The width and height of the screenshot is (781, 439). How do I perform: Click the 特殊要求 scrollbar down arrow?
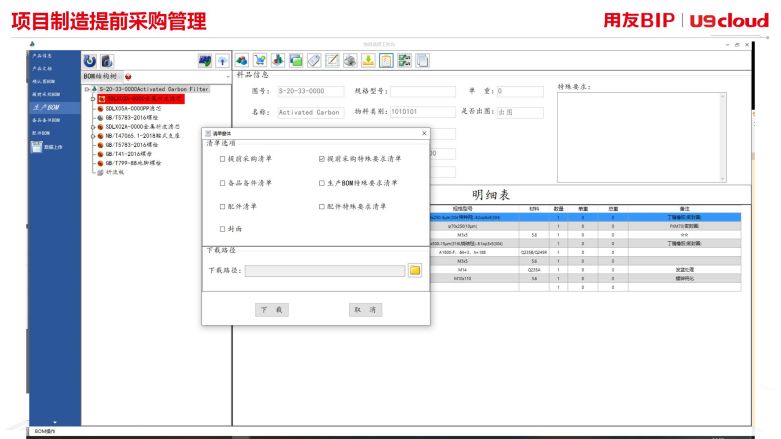pyautogui.click(x=723, y=178)
